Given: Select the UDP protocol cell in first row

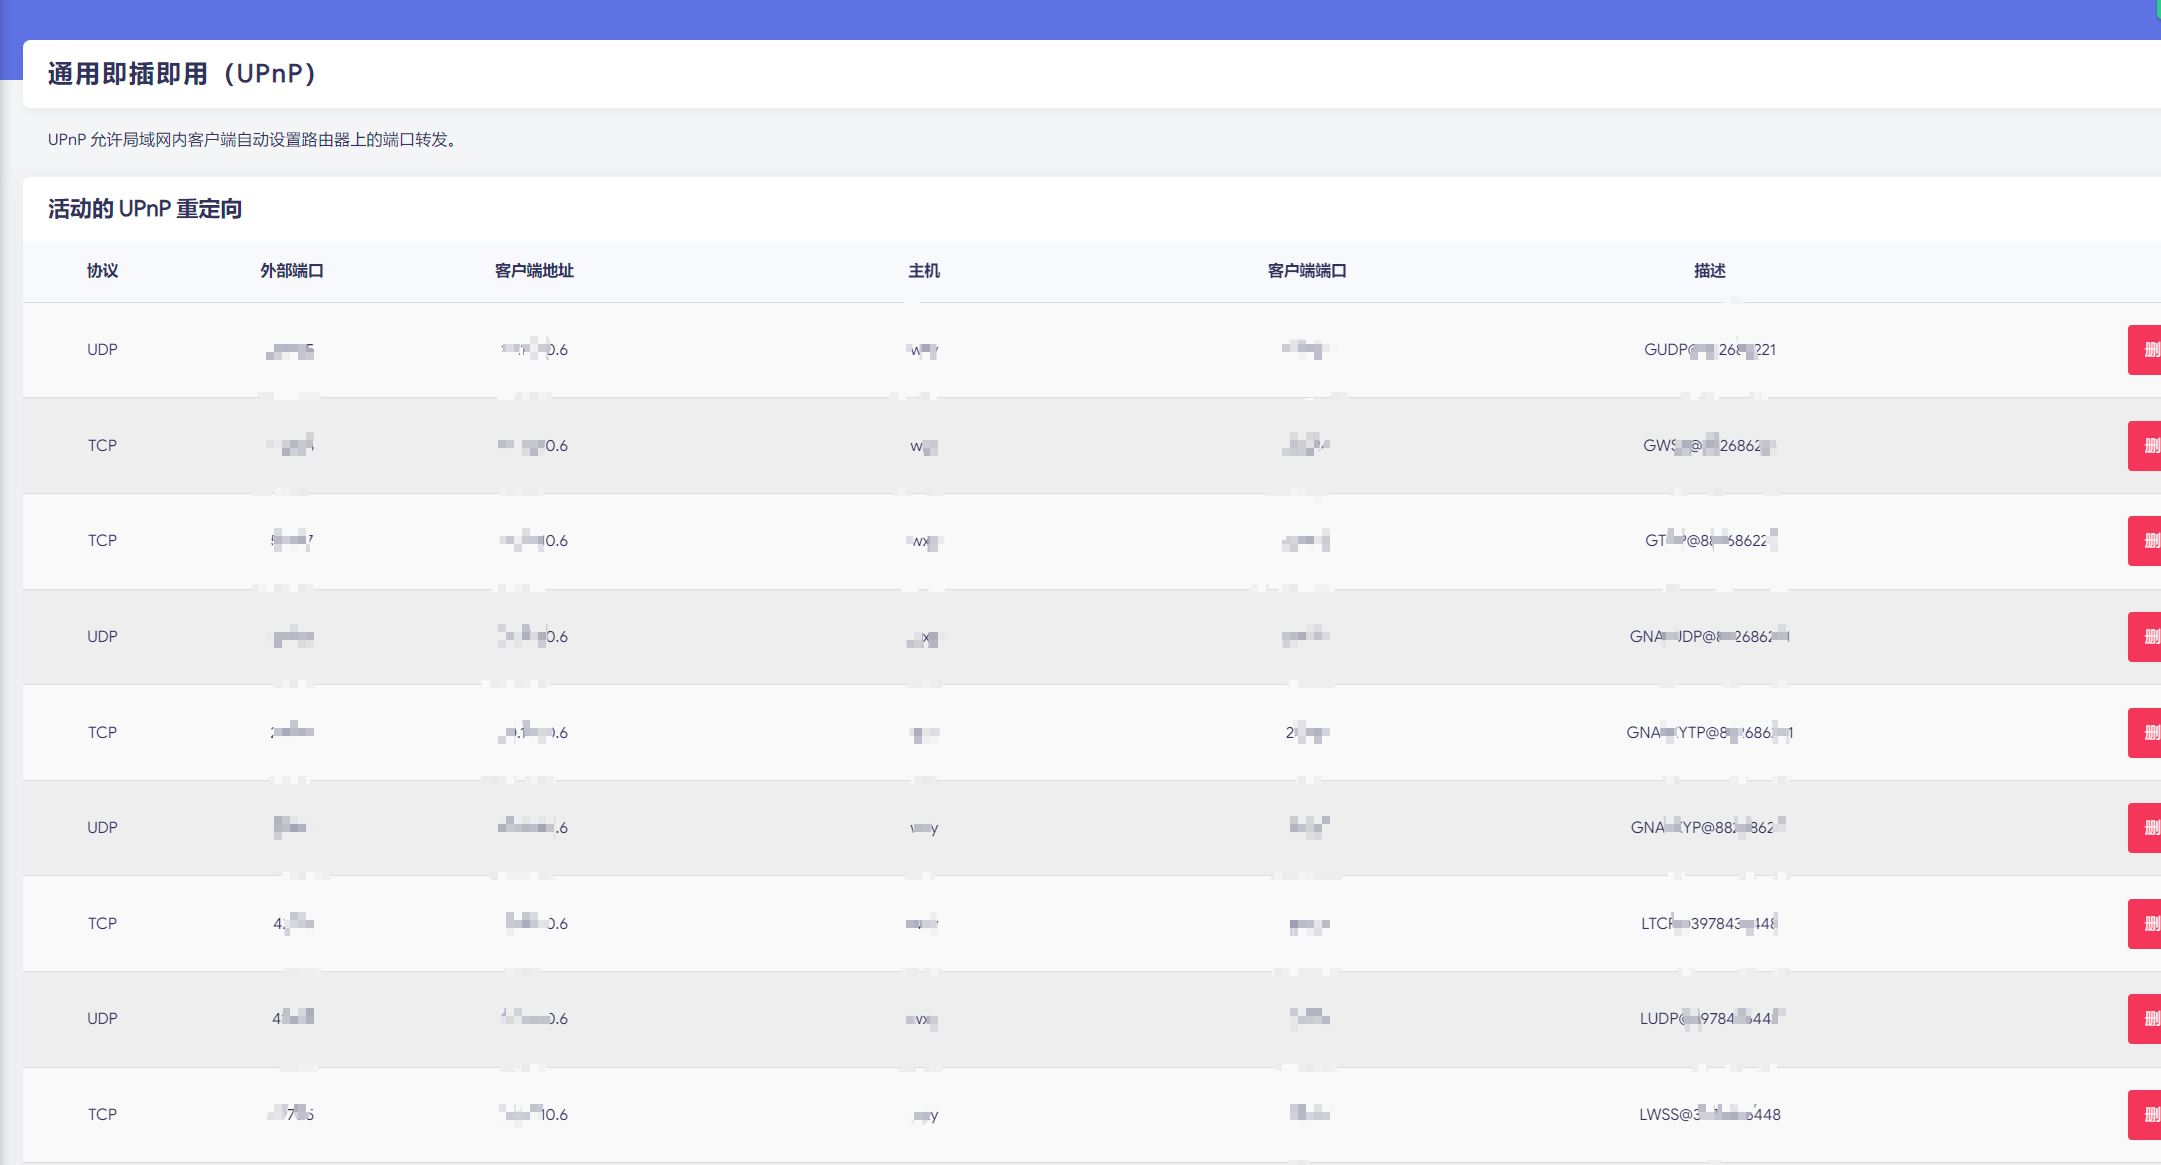Looking at the screenshot, I should 102,350.
